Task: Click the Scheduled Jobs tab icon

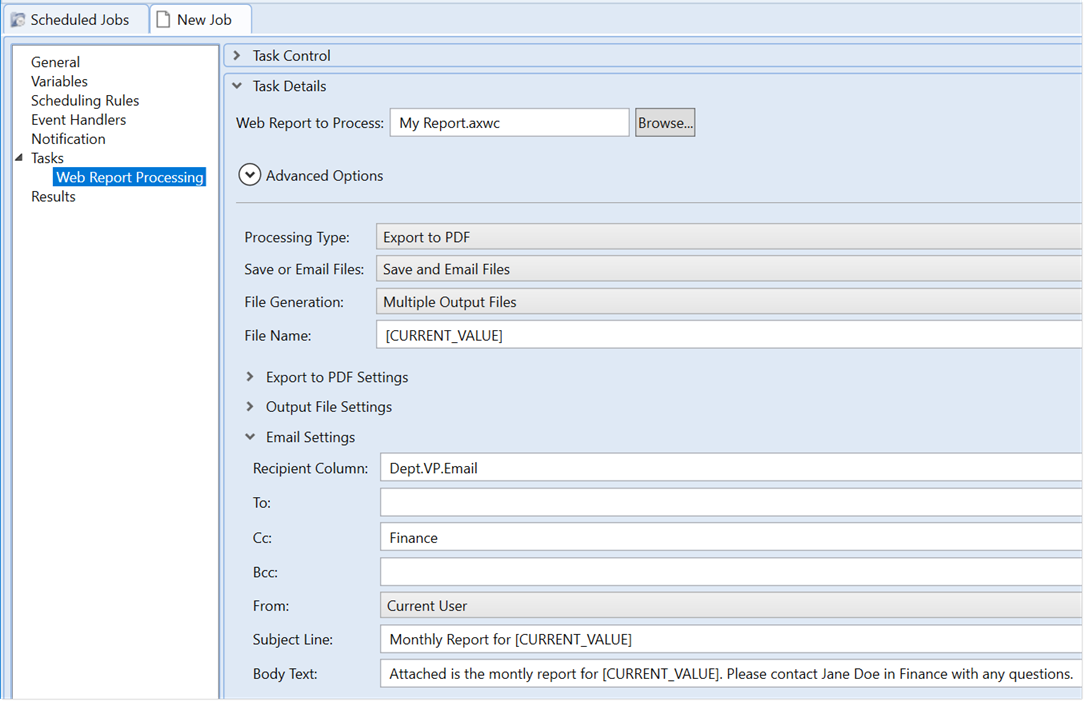Action: click(18, 19)
